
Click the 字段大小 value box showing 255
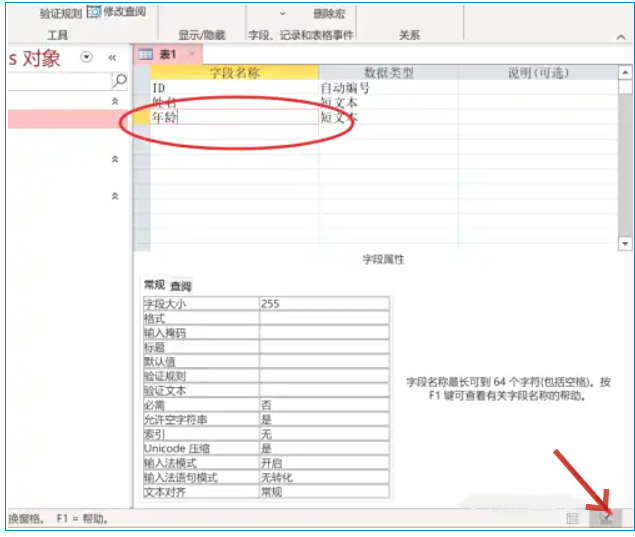pyautogui.click(x=323, y=303)
